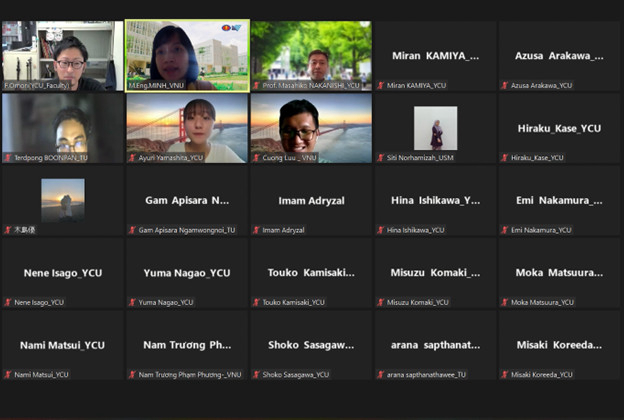
Task: Click the 'Terdpong BOONPAN_TU' name label
Action: pyautogui.click(x=51, y=158)
